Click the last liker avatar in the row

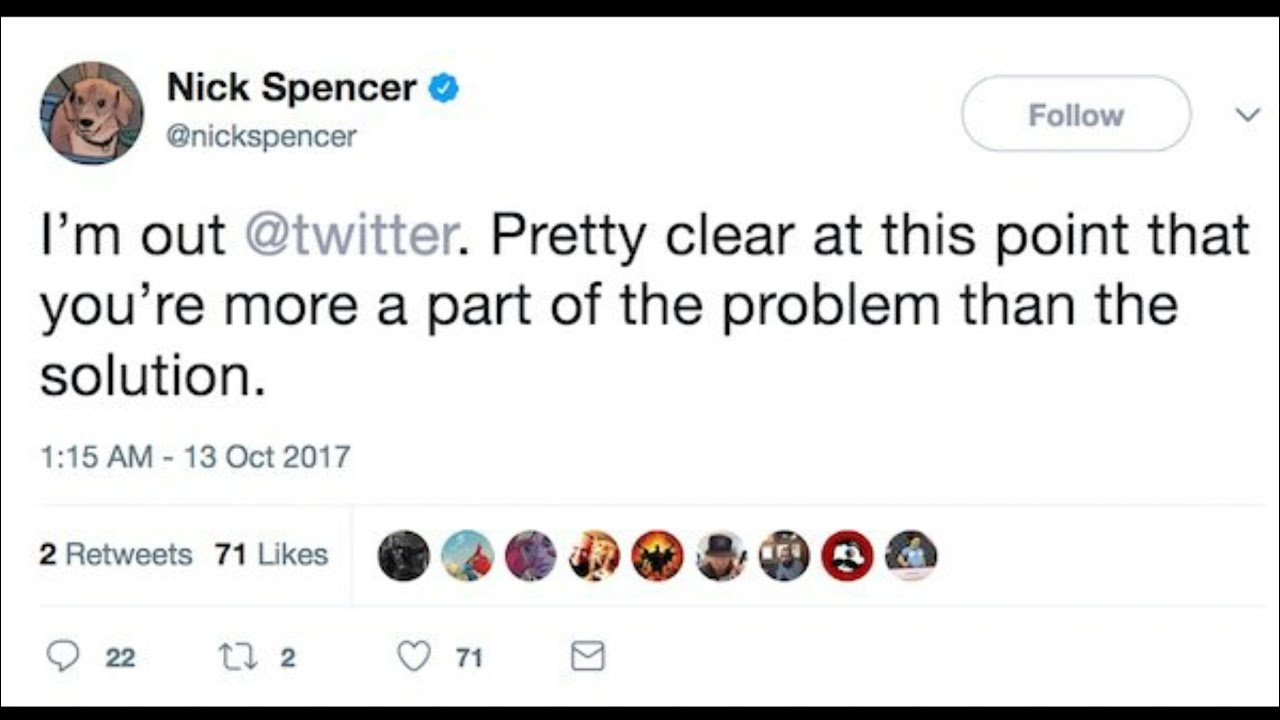[x=911, y=555]
